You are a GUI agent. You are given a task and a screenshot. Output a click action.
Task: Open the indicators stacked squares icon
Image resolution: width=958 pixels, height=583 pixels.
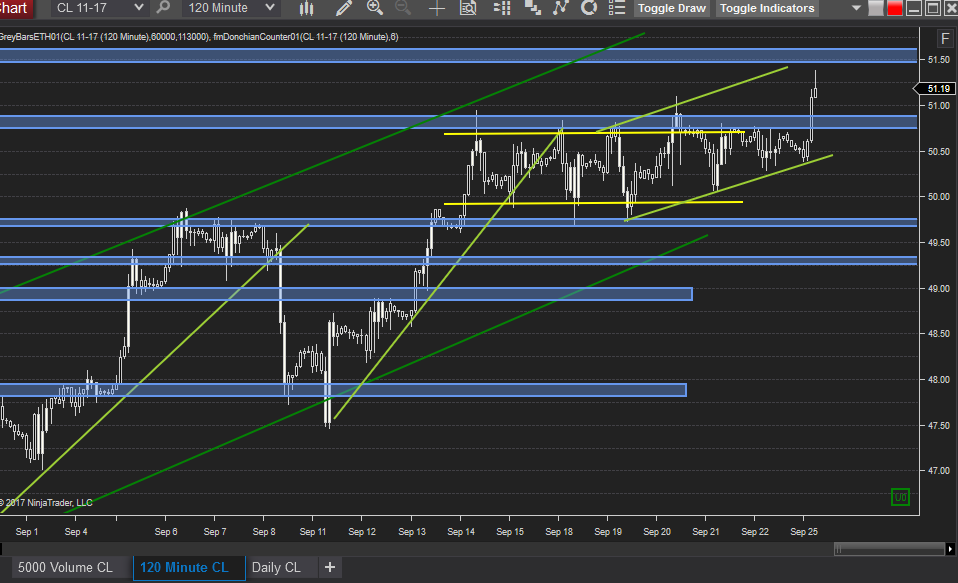pyautogui.click(x=532, y=8)
